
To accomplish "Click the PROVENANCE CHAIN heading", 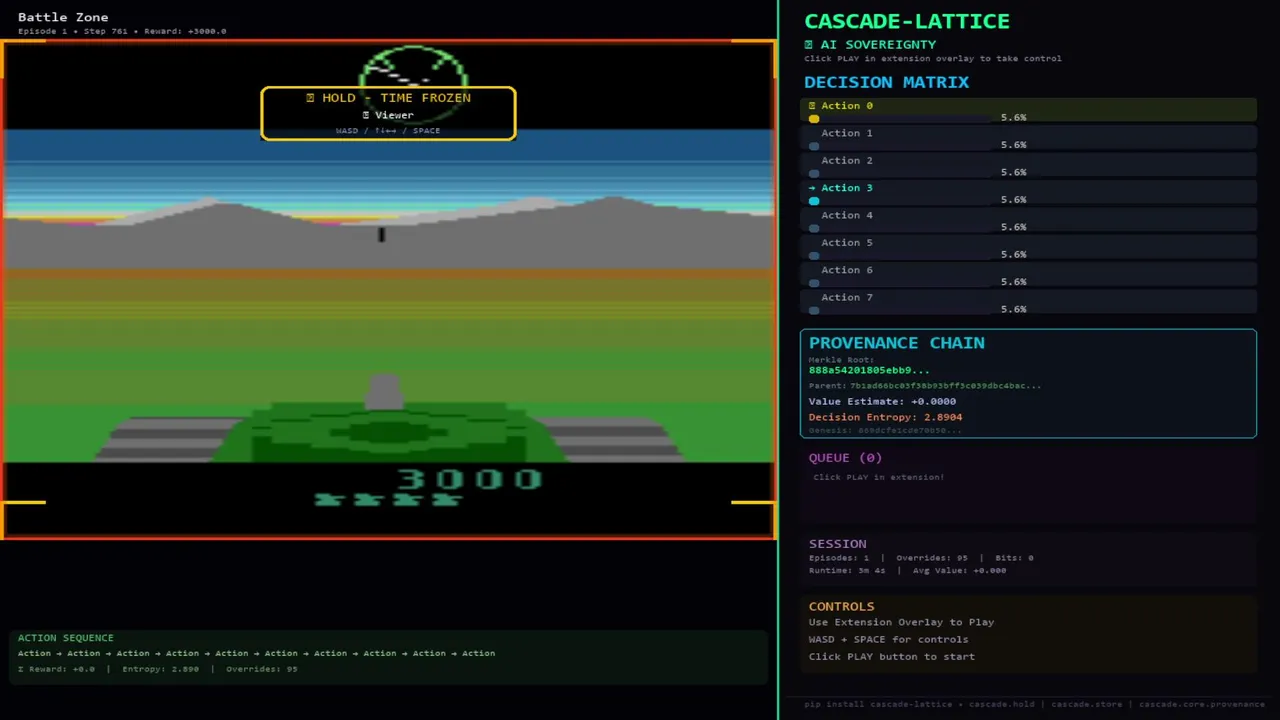I will click(x=897, y=343).
